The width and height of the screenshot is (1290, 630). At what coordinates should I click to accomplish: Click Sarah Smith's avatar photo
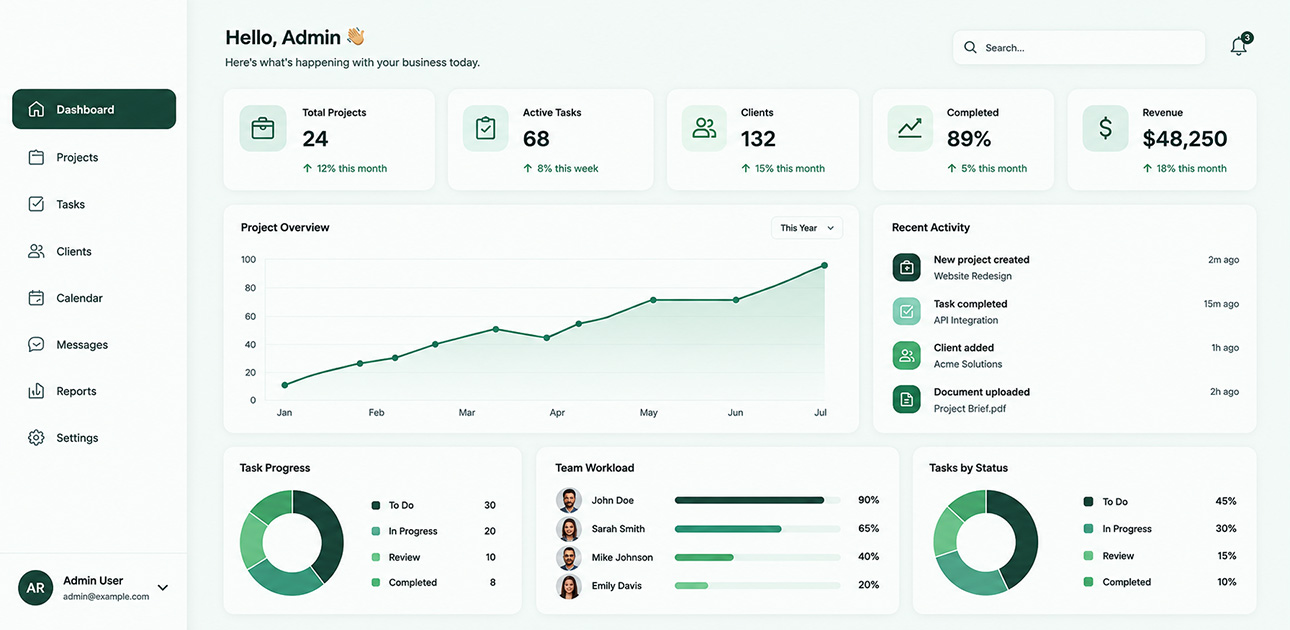[569, 529]
